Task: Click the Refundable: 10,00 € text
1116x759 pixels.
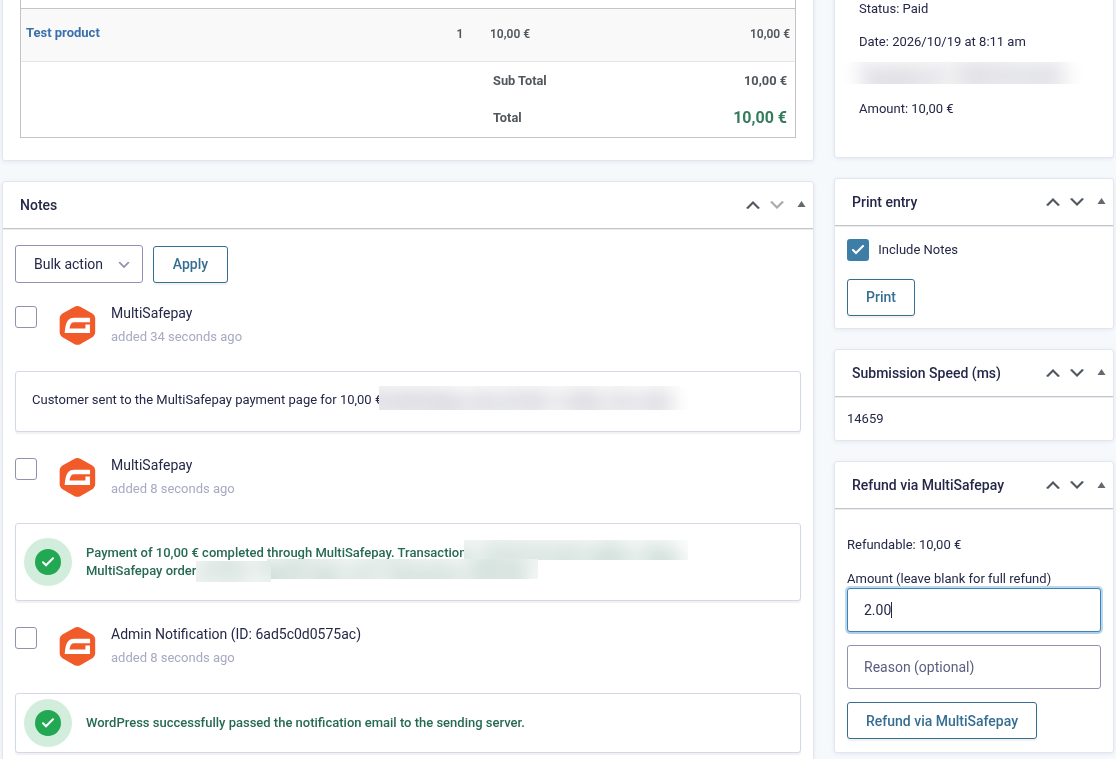Action: 904,545
